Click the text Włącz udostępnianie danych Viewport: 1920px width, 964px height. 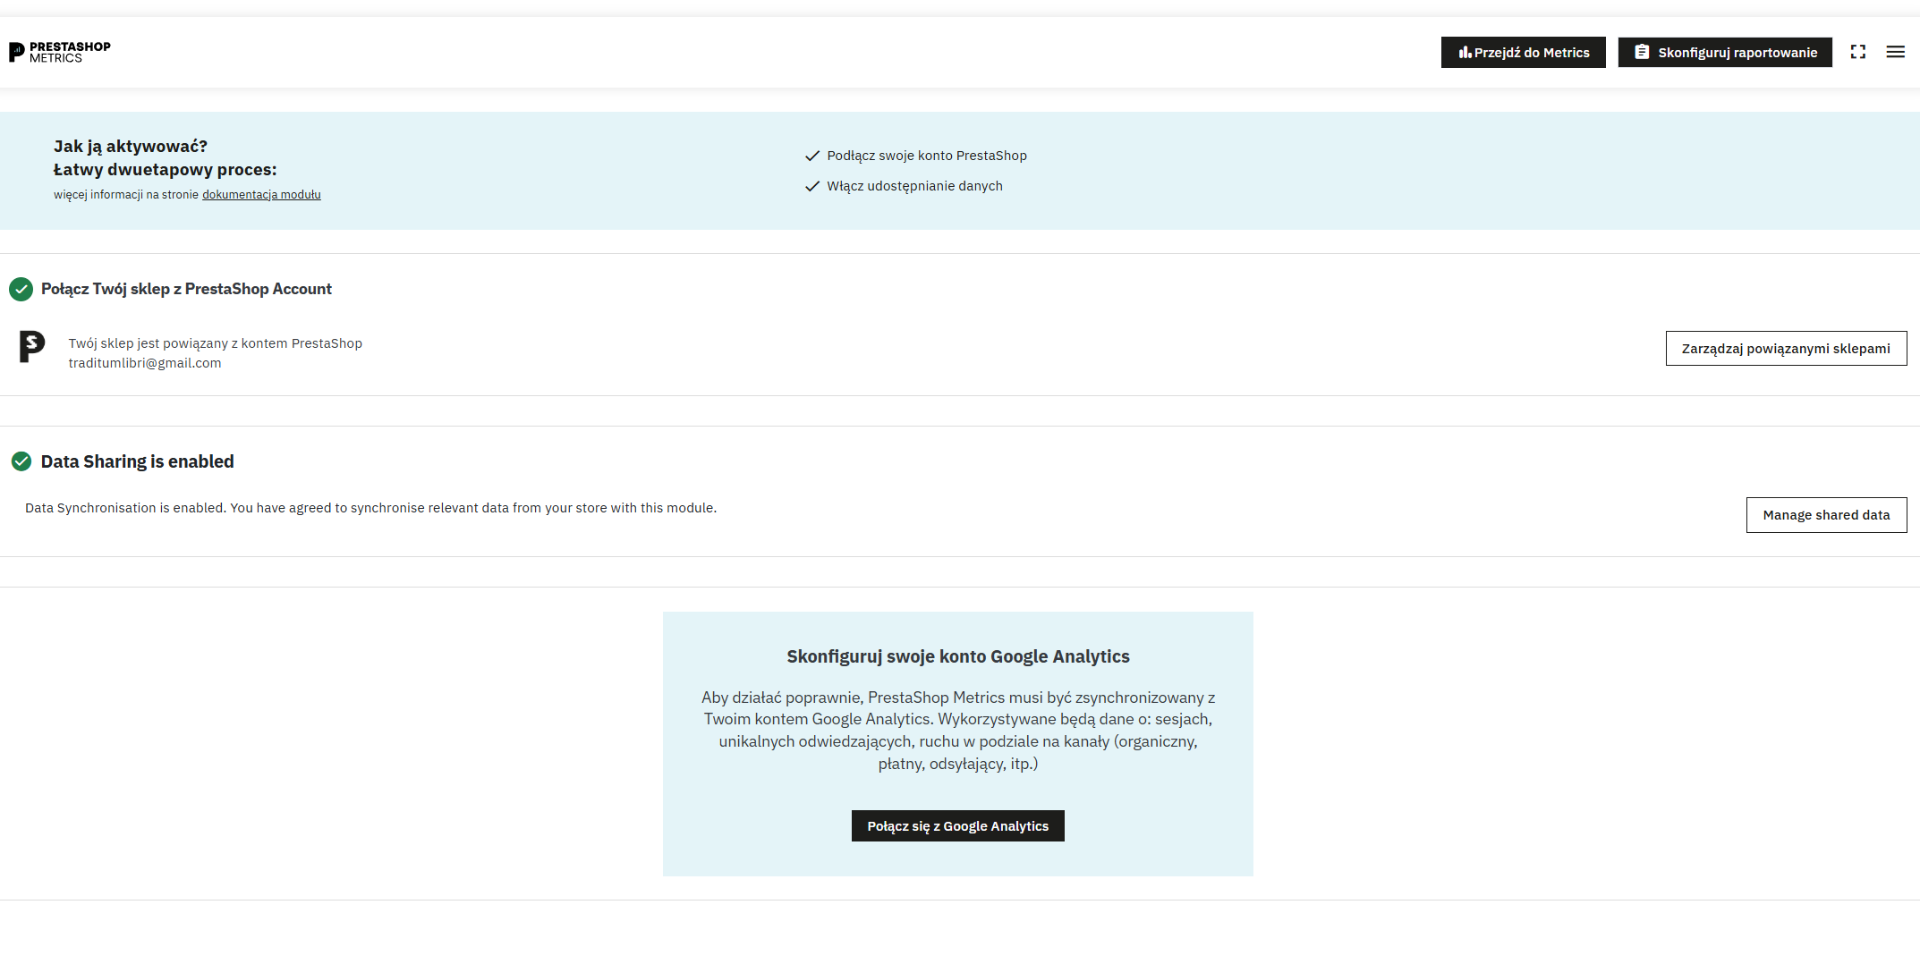coord(915,186)
